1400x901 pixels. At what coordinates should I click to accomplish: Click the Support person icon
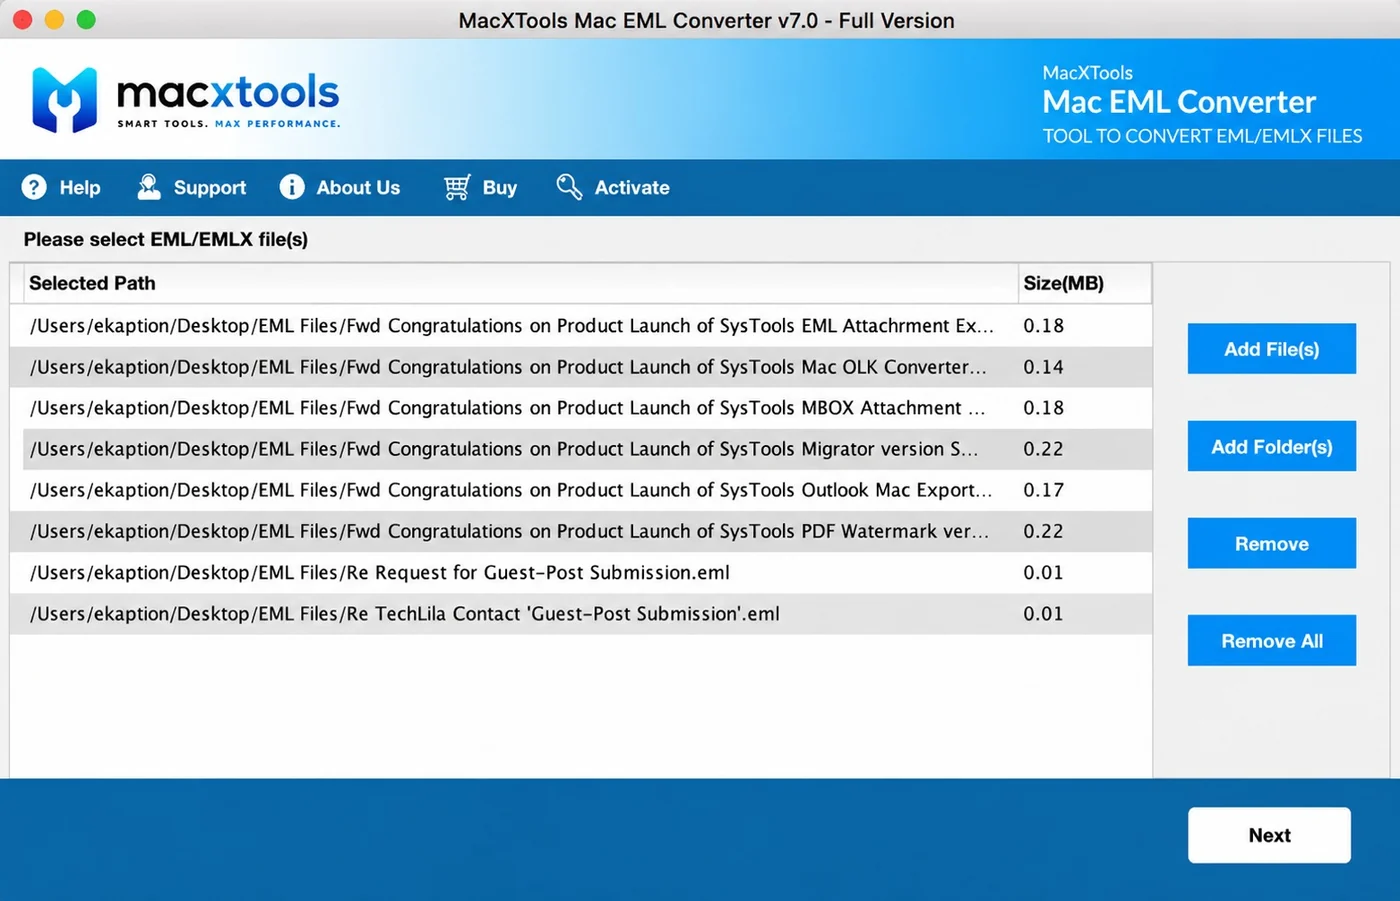(x=149, y=187)
